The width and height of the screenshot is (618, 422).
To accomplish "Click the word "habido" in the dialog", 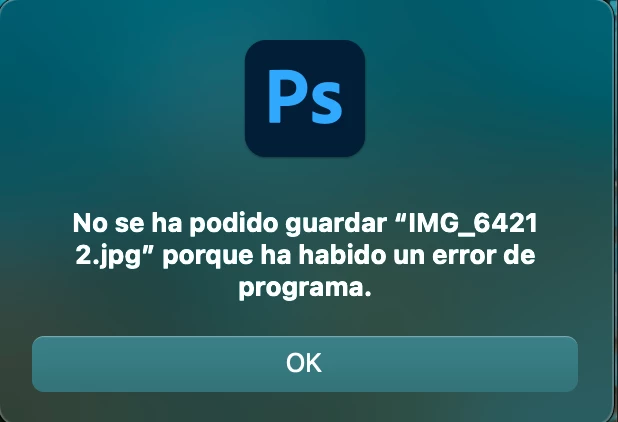I will 342,255.
